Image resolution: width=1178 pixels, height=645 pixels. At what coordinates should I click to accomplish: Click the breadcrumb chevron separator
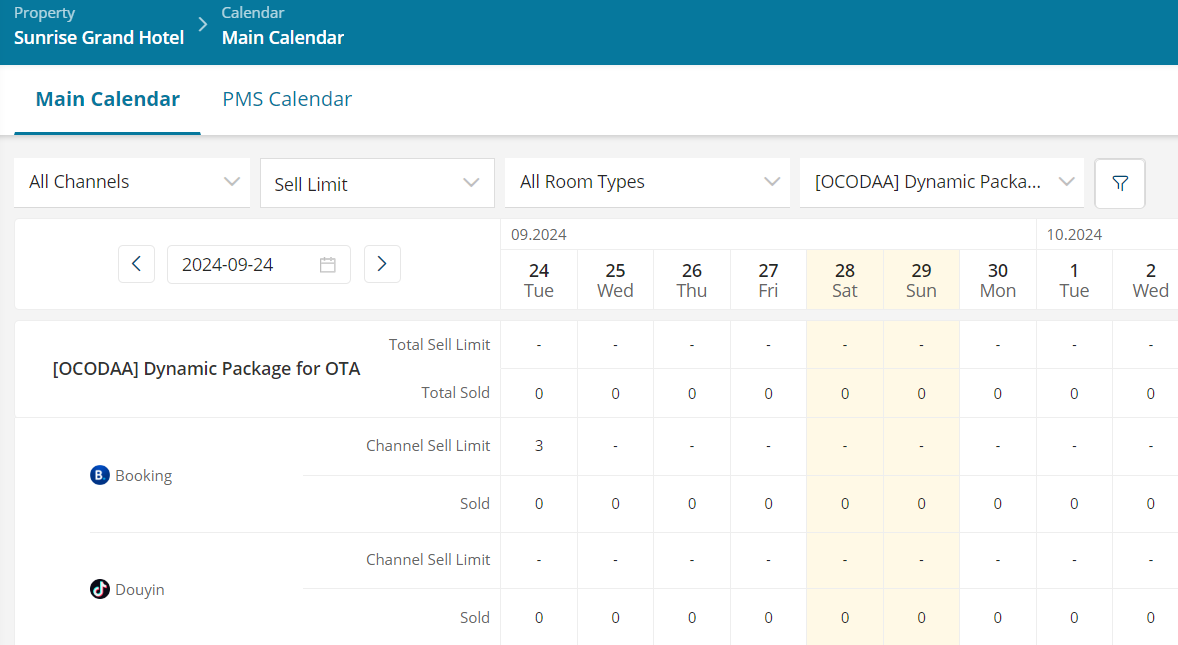203,25
